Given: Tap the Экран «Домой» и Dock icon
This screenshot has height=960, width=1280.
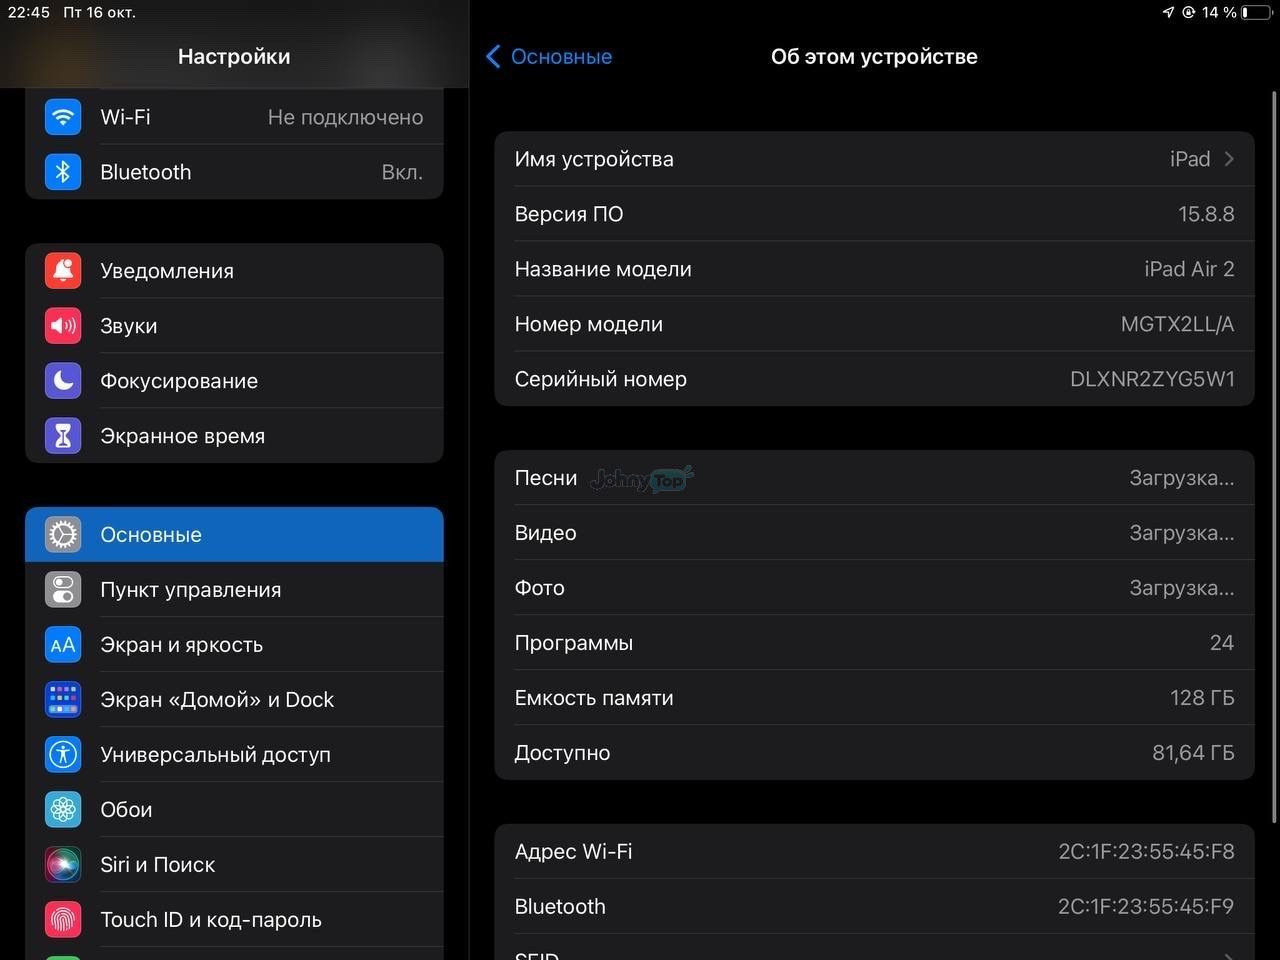Looking at the screenshot, I should pyautogui.click(x=63, y=700).
